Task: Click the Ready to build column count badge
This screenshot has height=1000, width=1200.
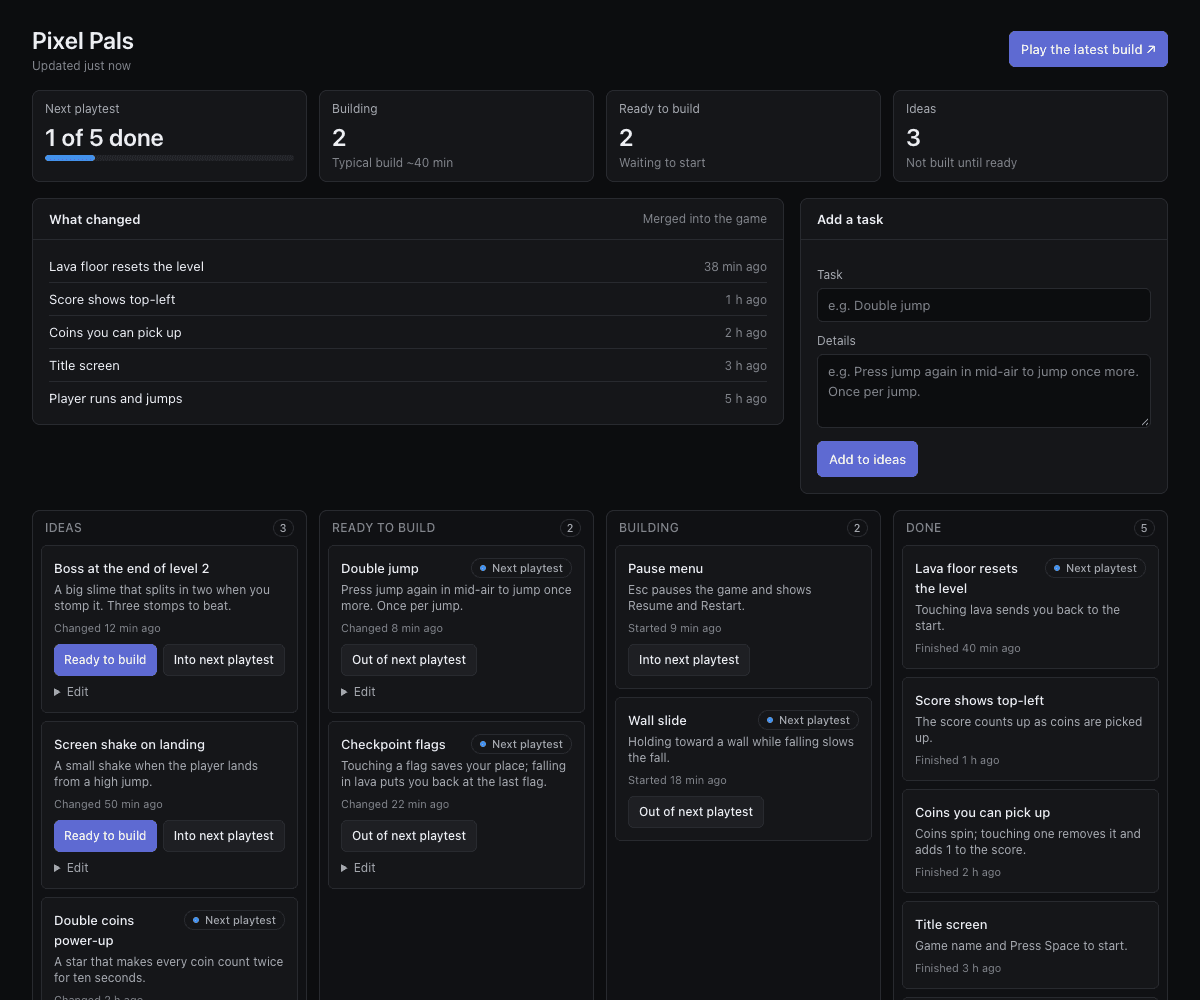Action: [x=570, y=528]
